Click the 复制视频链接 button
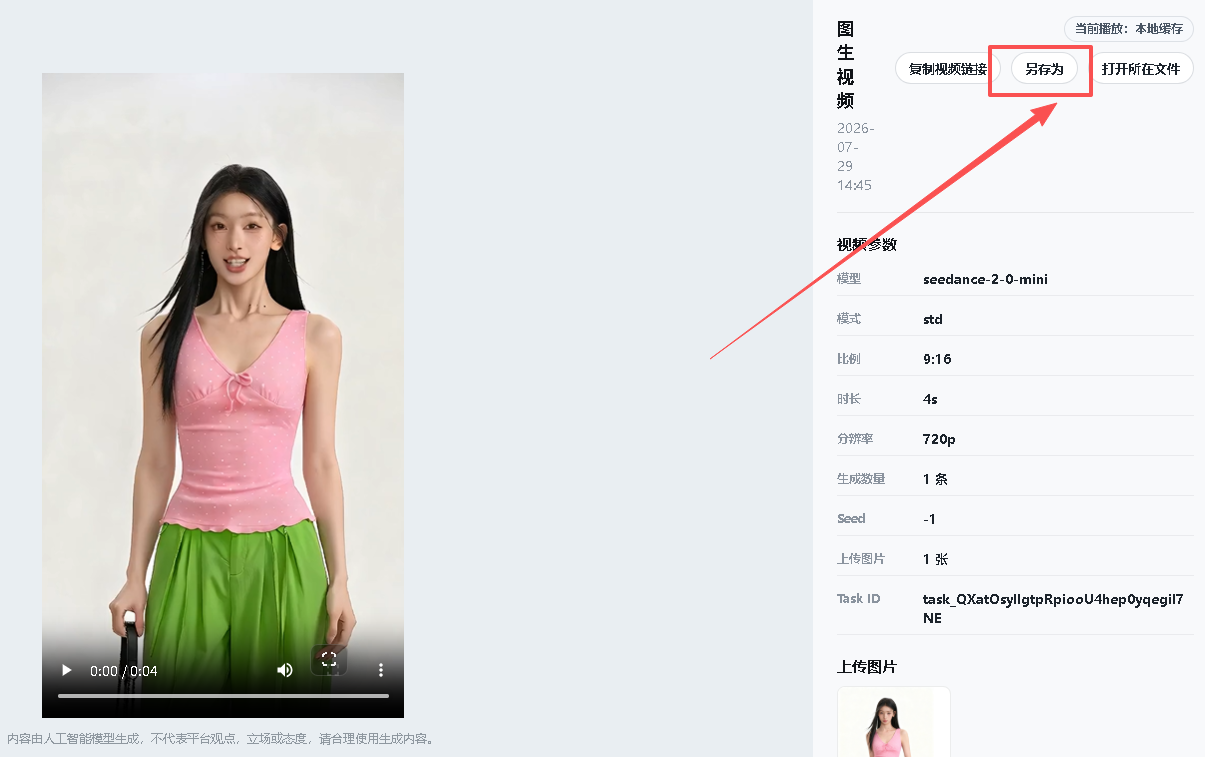This screenshot has width=1205, height=757. [947, 68]
